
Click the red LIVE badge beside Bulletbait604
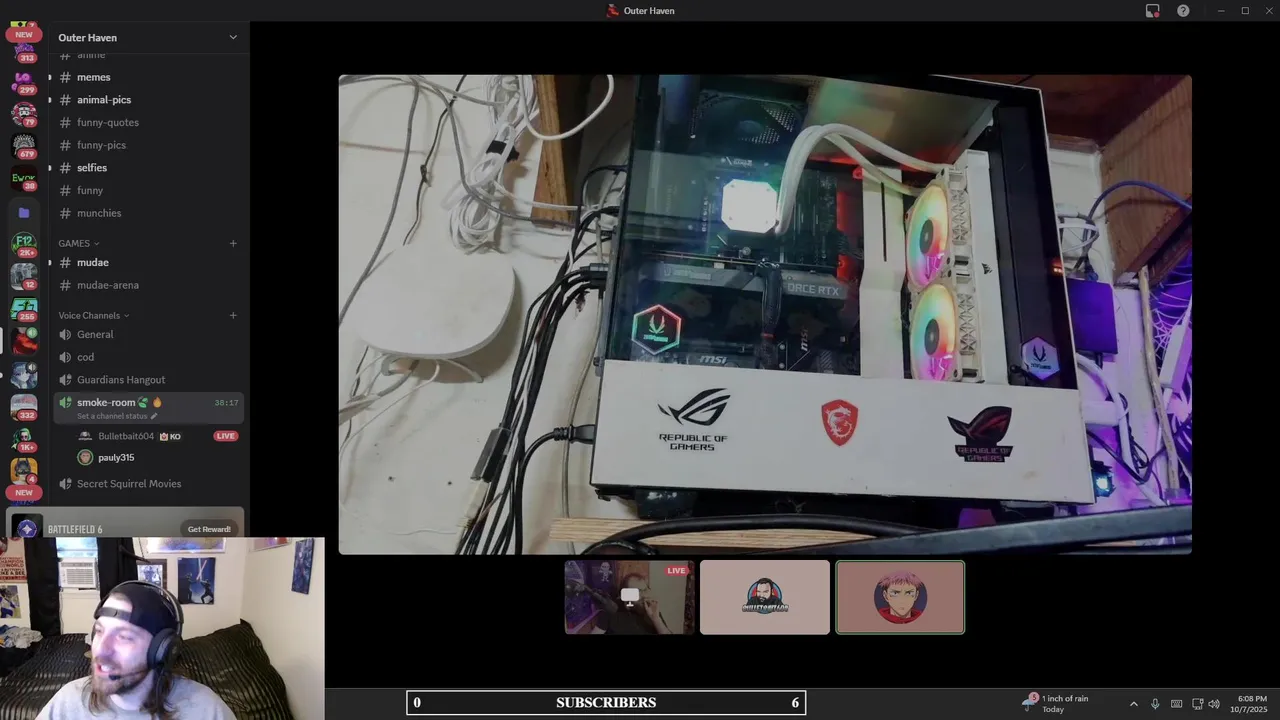(225, 436)
